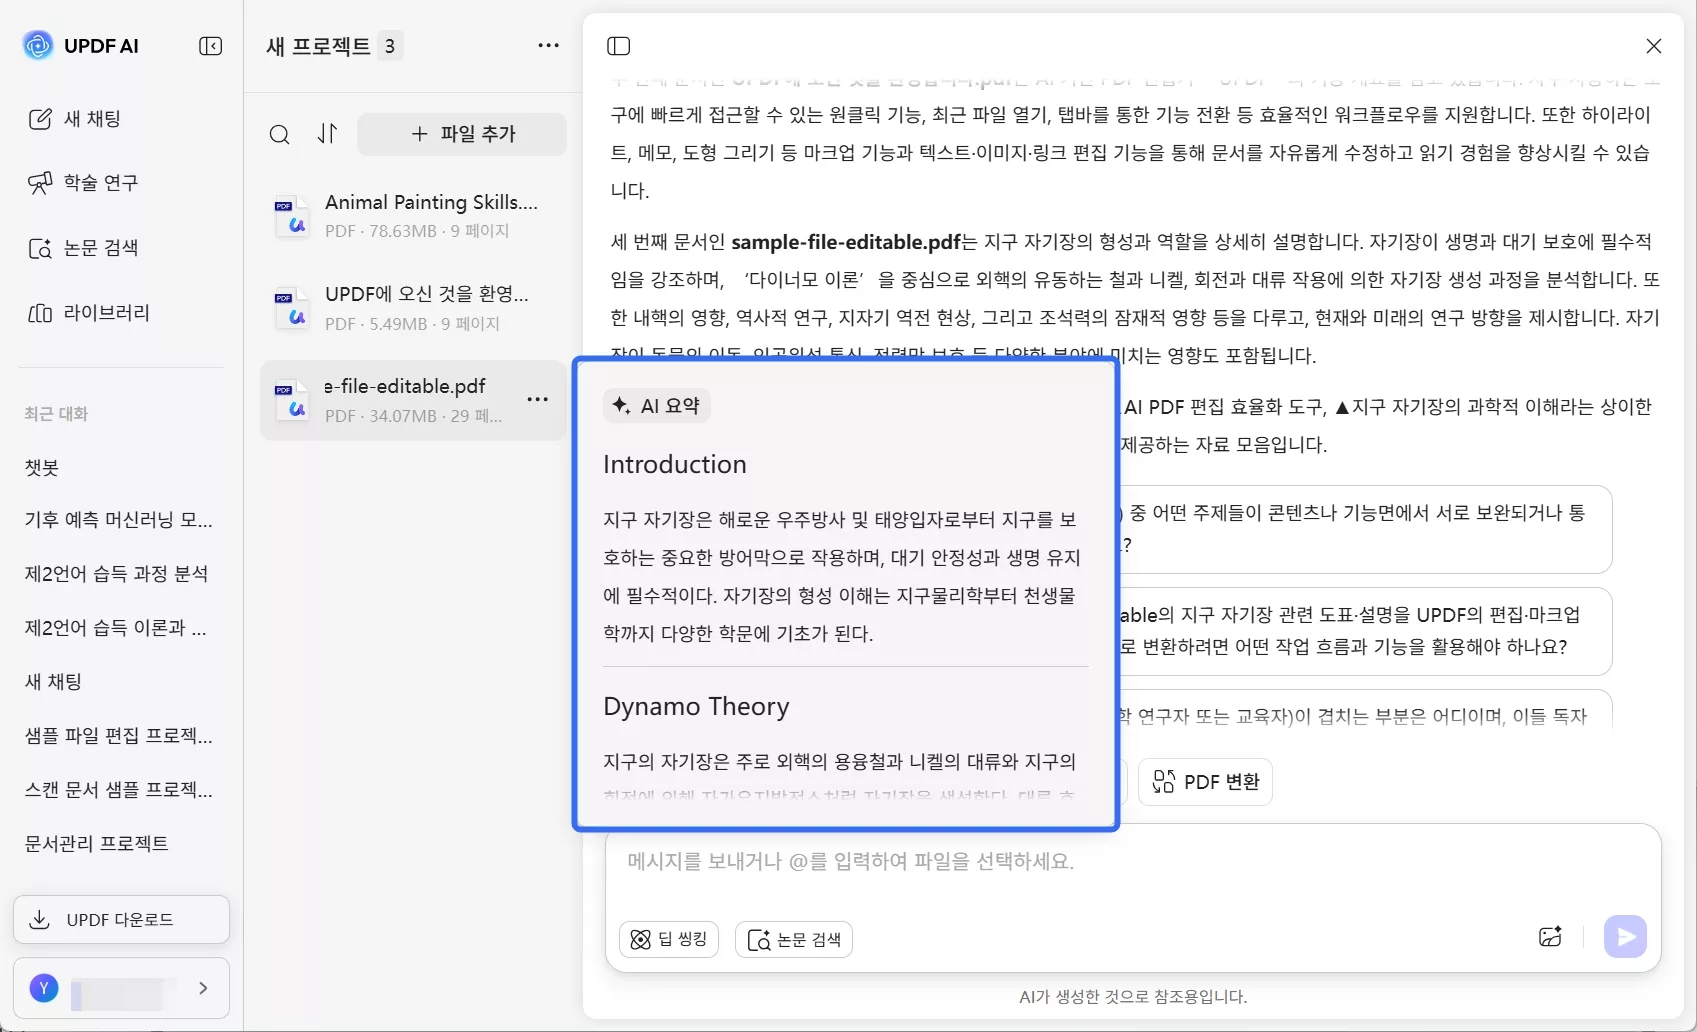The width and height of the screenshot is (1697, 1032).
Task: Click the 파일 추가 button
Action: [x=461, y=133]
